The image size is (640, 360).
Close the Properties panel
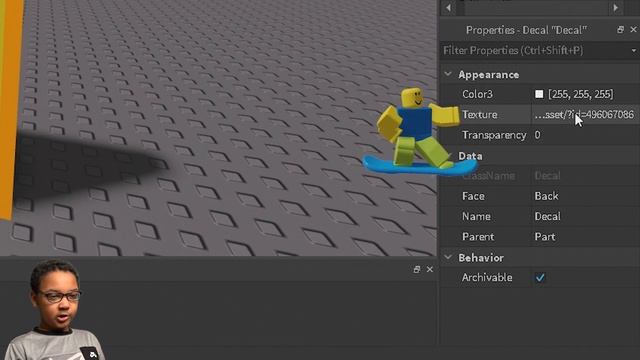point(633,29)
